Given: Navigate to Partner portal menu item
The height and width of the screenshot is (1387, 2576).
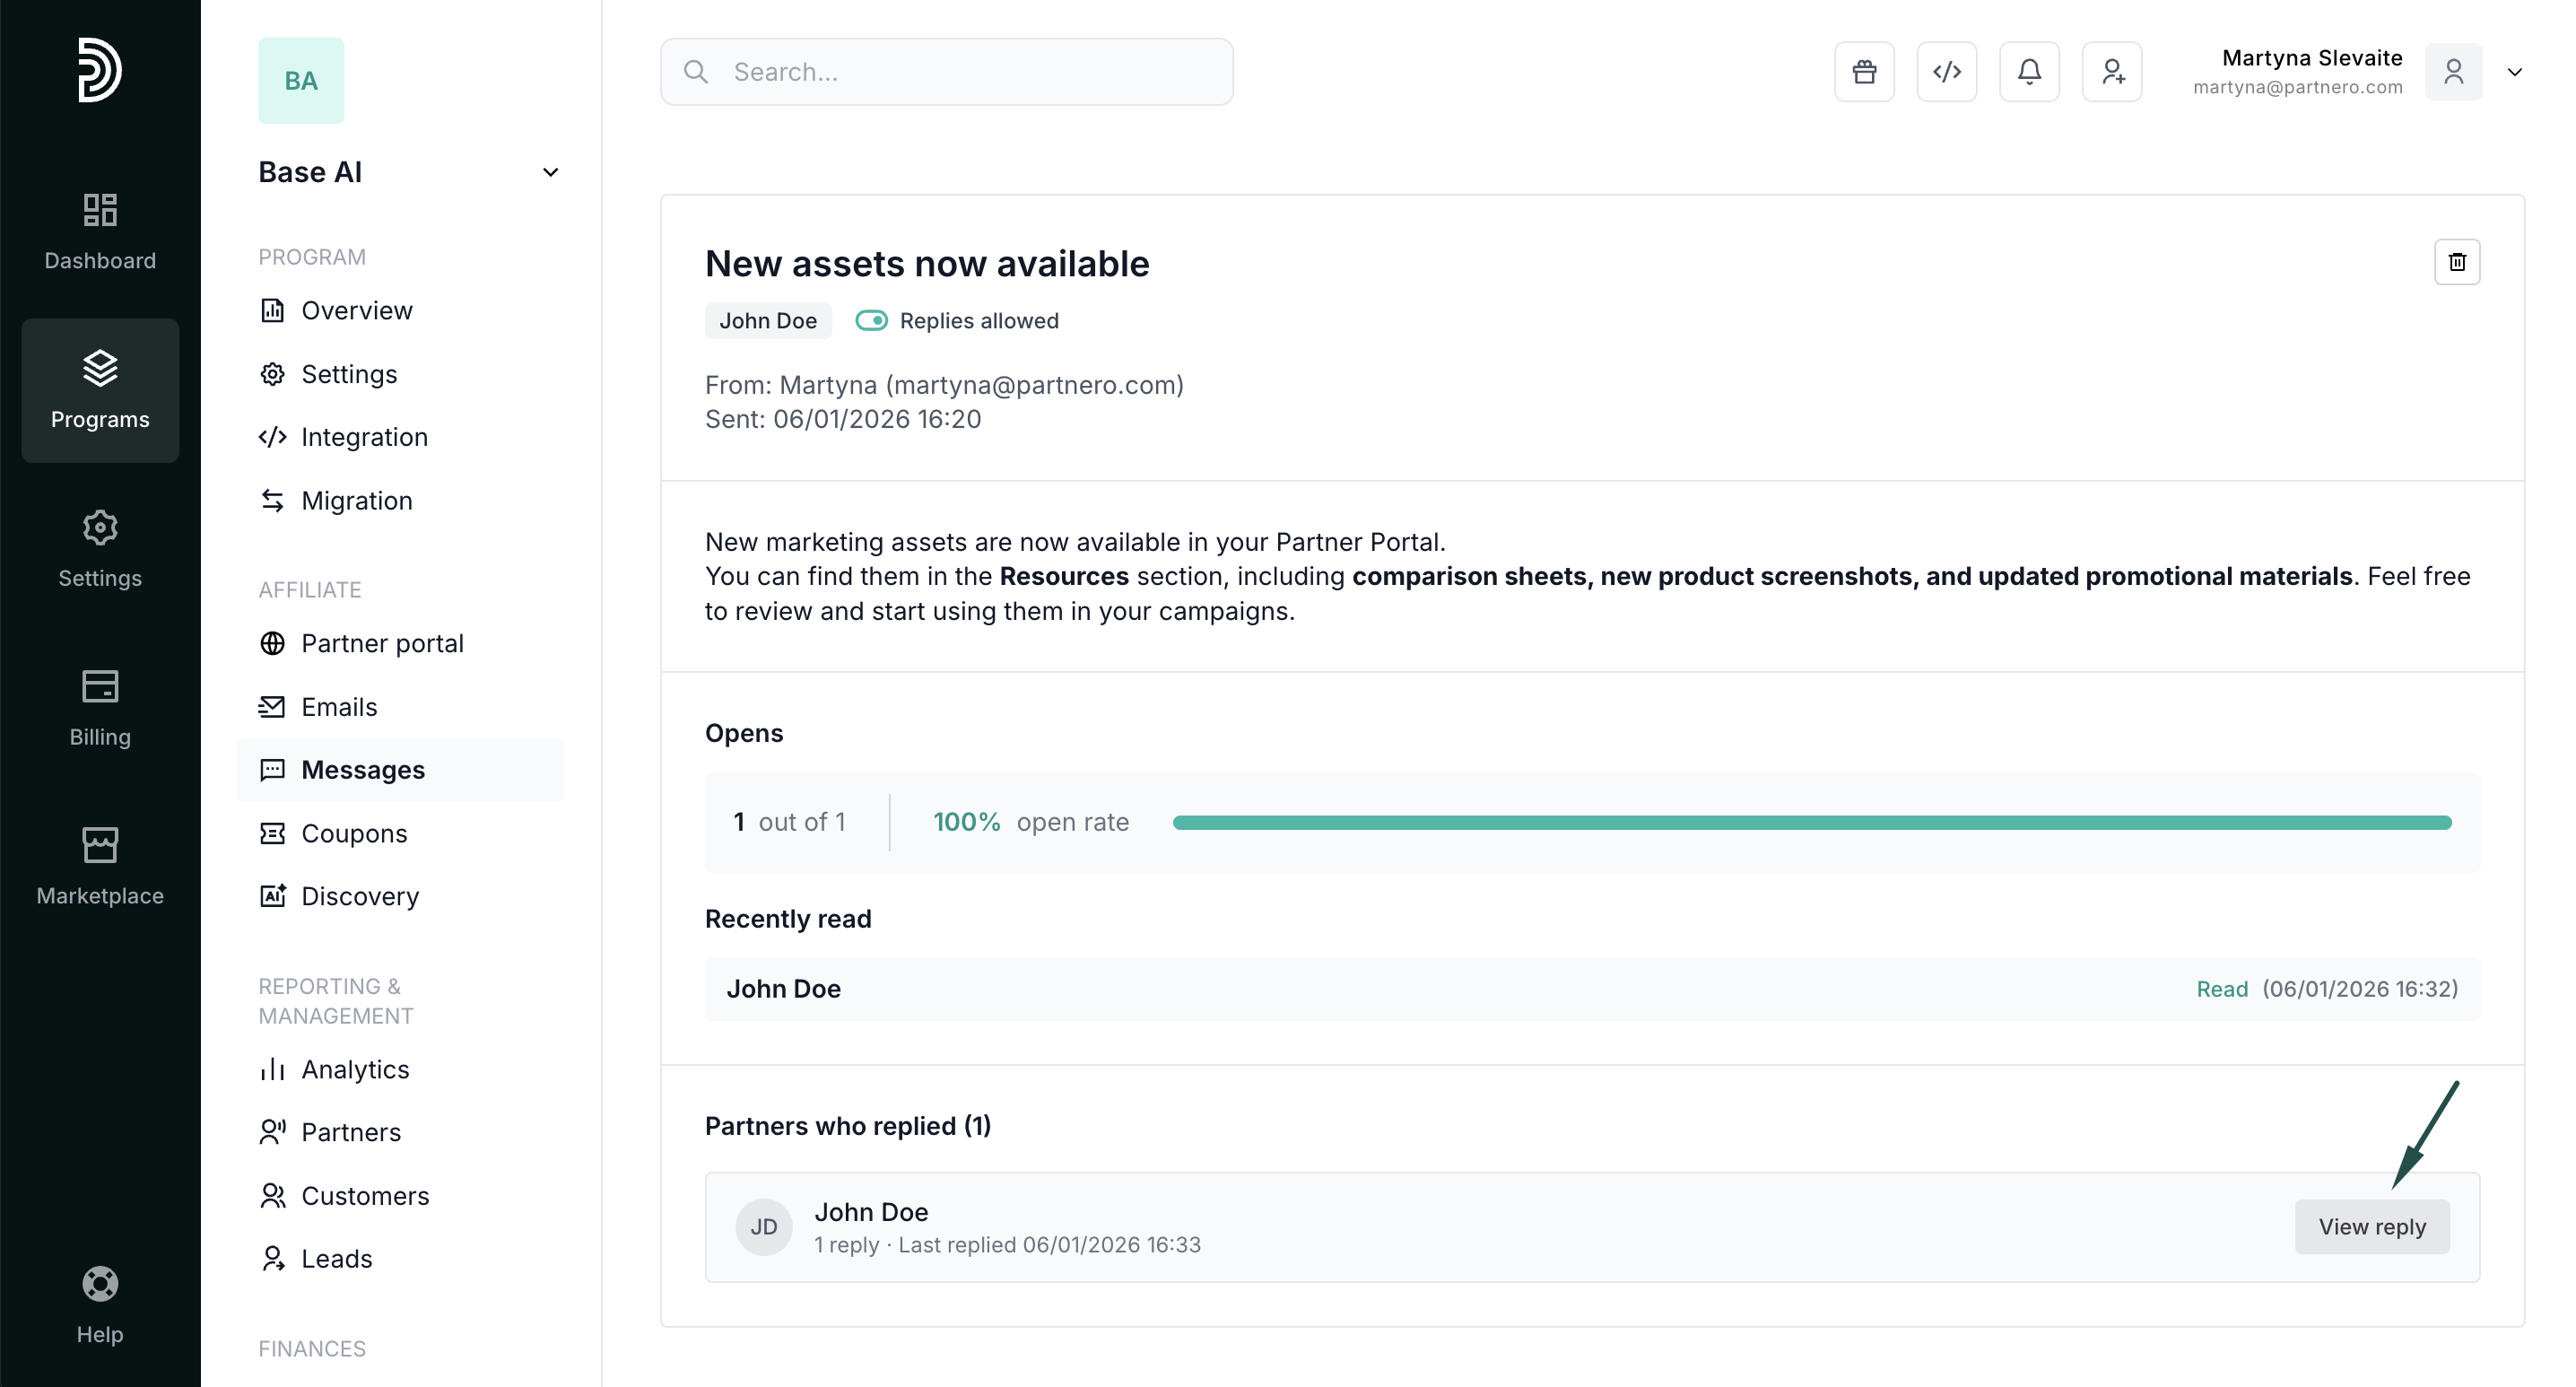Looking at the screenshot, I should click(382, 643).
